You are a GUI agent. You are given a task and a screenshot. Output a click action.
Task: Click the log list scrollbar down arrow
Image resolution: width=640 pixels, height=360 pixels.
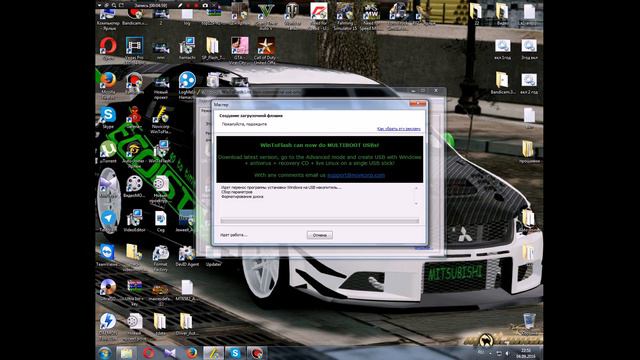click(416, 203)
